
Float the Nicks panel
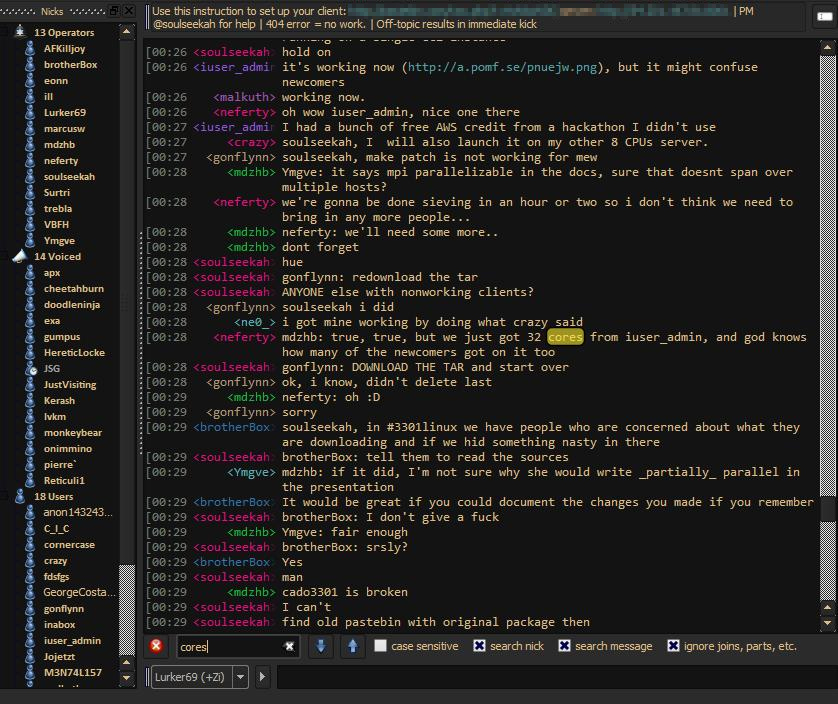pyautogui.click(x=114, y=10)
